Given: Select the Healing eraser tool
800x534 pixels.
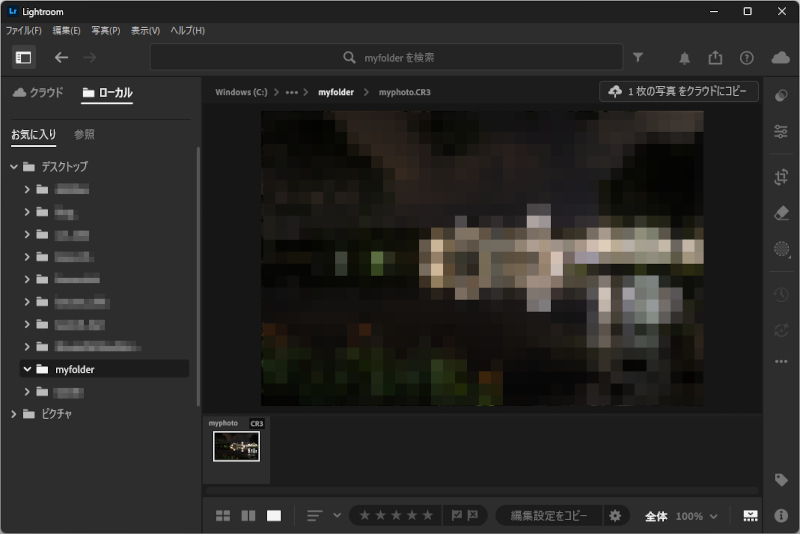Looking at the screenshot, I should click(x=781, y=213).
